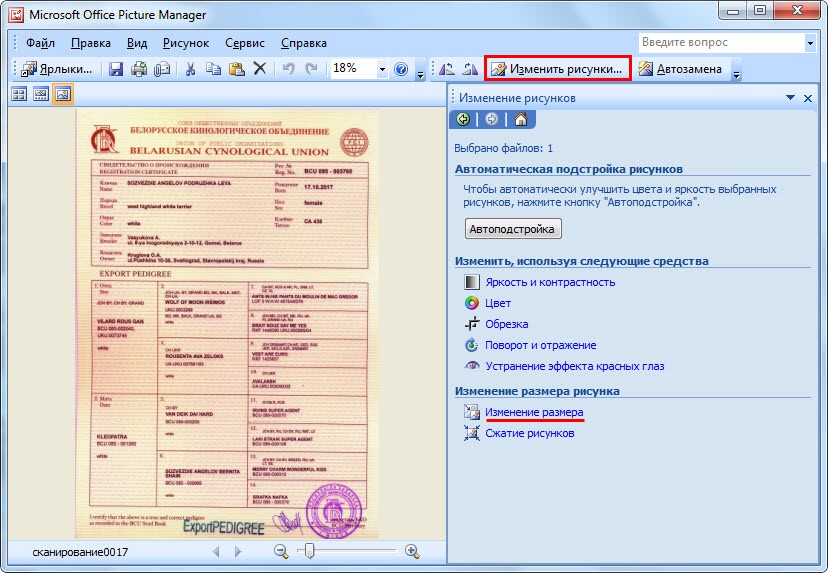Screen dimensions: 828x573
Task: Click the task pane Home icon
Action: 521,119
